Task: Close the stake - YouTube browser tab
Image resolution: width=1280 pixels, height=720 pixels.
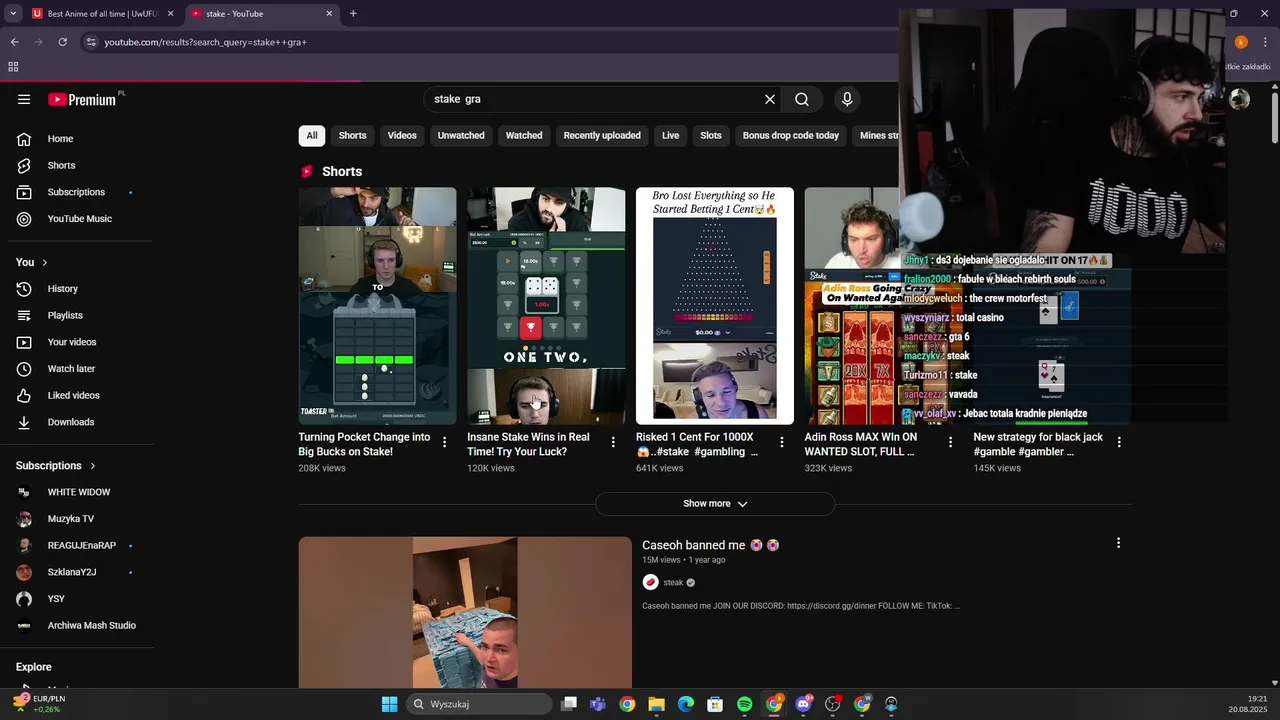Action: tap(329, 14)
